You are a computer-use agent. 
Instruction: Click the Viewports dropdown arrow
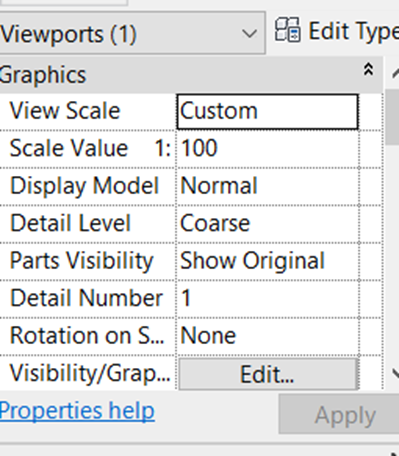(249, 33)
